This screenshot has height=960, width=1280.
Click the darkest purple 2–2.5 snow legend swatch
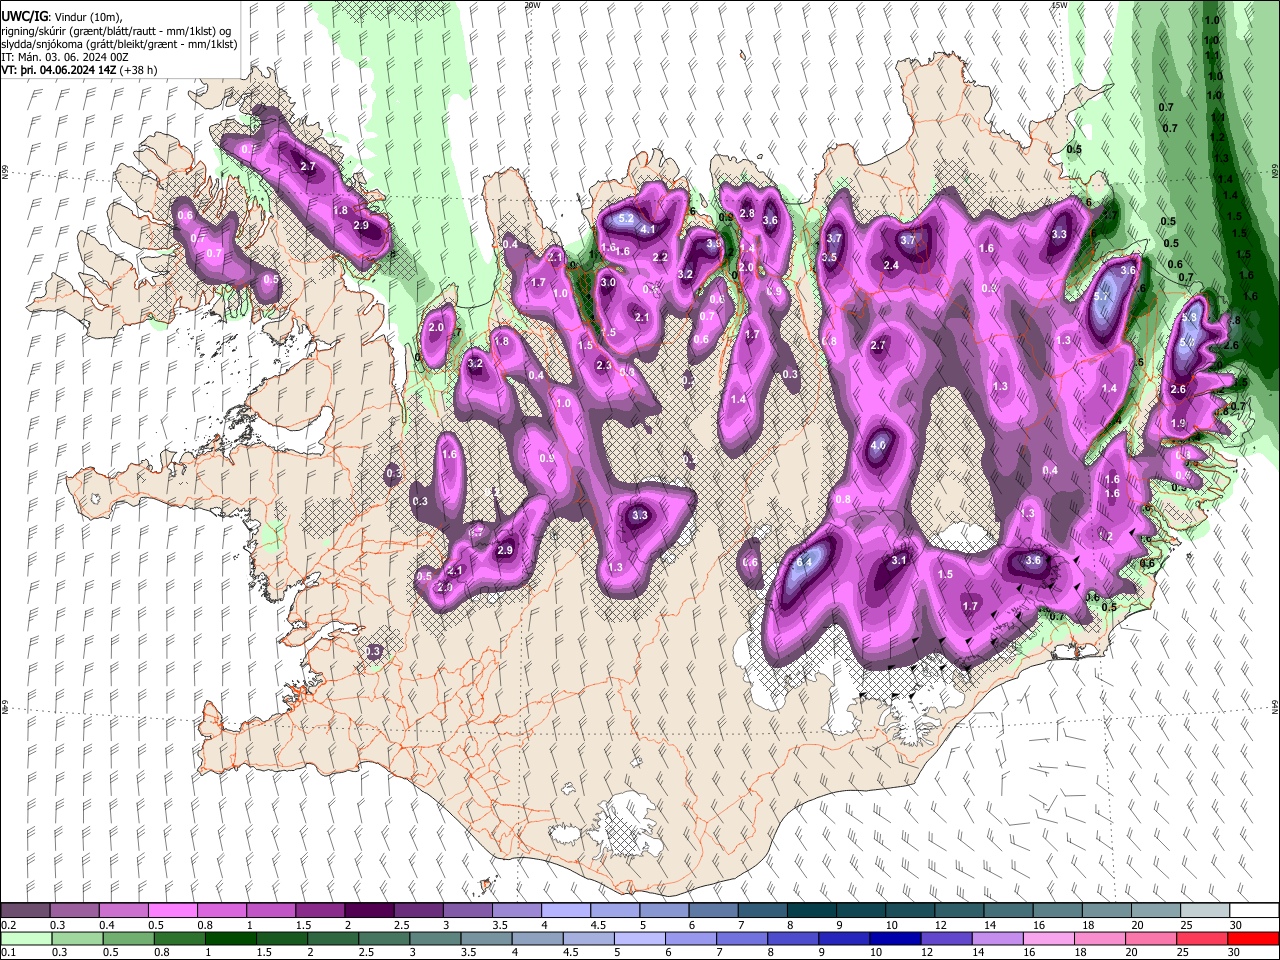369,911
